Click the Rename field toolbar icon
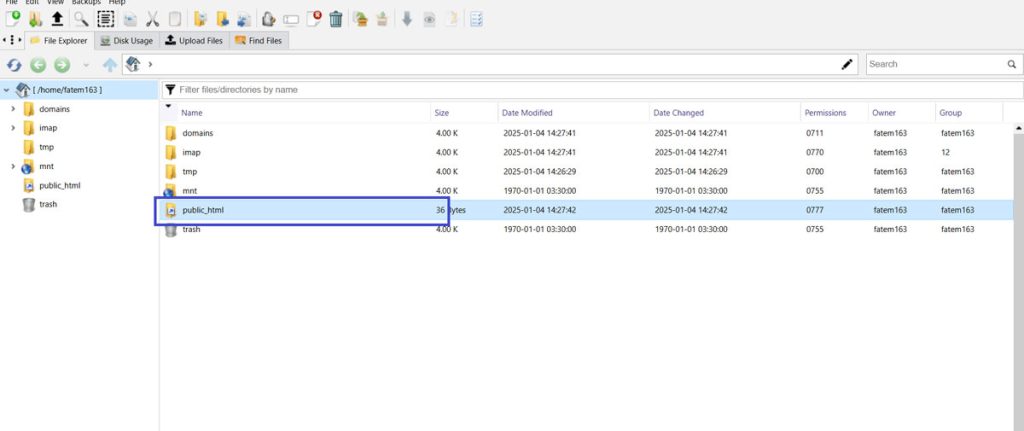The image size is (1024, 431). [291, 20]
